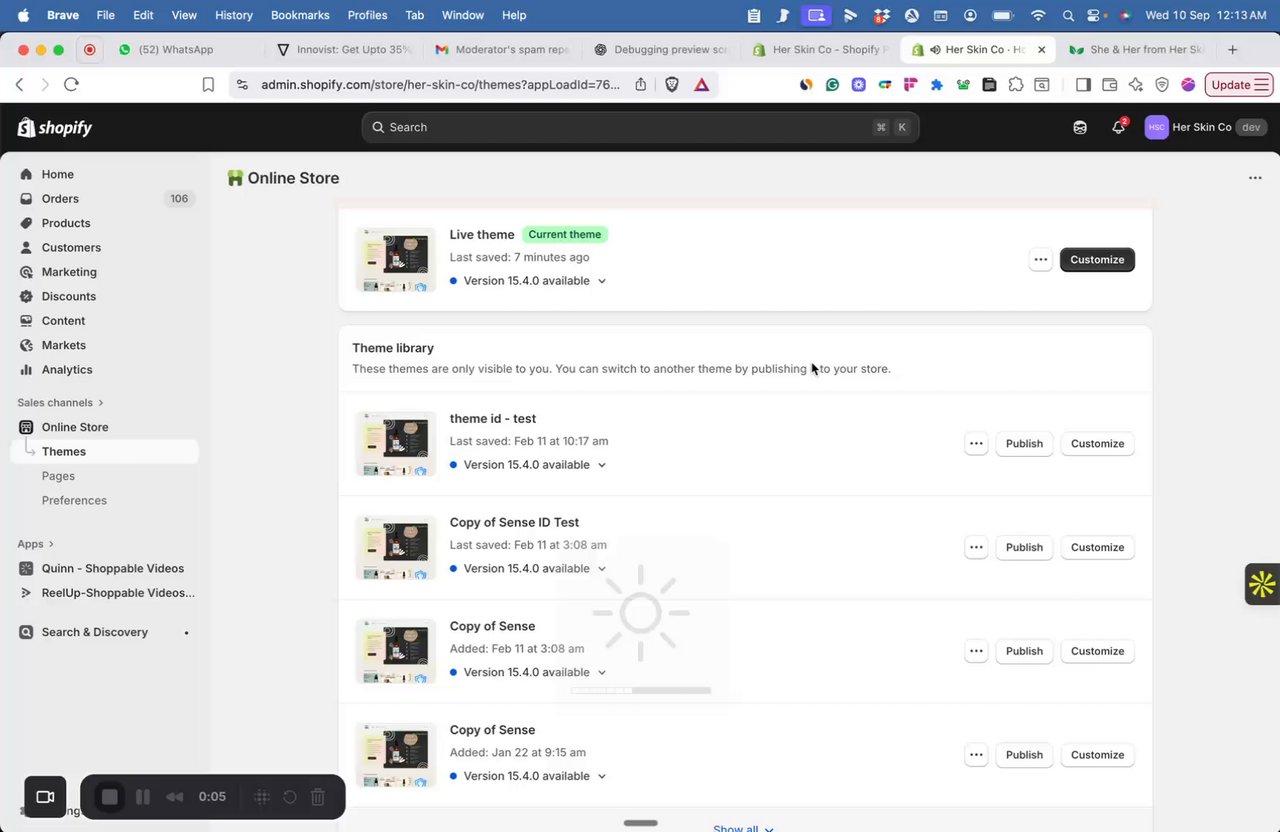Image resolution: width=1280 pixels, height=832 pixels.
Task: Toggle the recorder camera button
Action: [45, 797]
